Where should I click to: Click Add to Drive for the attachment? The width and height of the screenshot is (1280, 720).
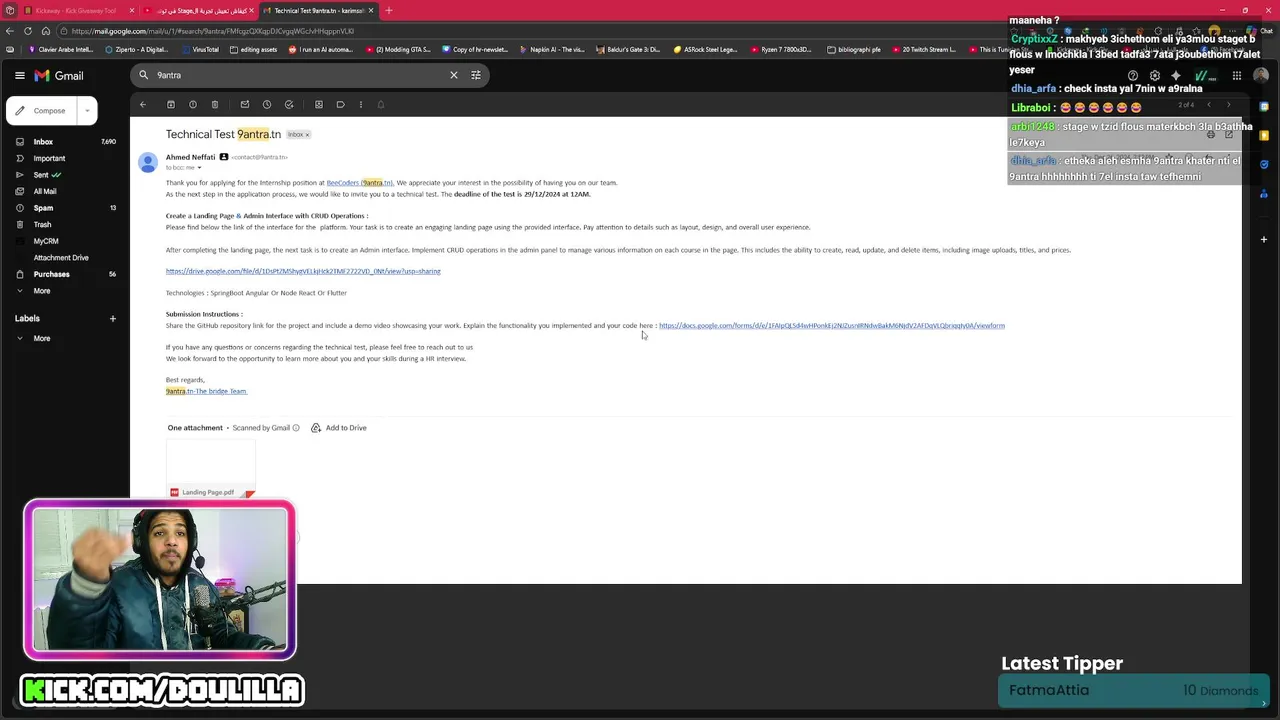(338, 428)
